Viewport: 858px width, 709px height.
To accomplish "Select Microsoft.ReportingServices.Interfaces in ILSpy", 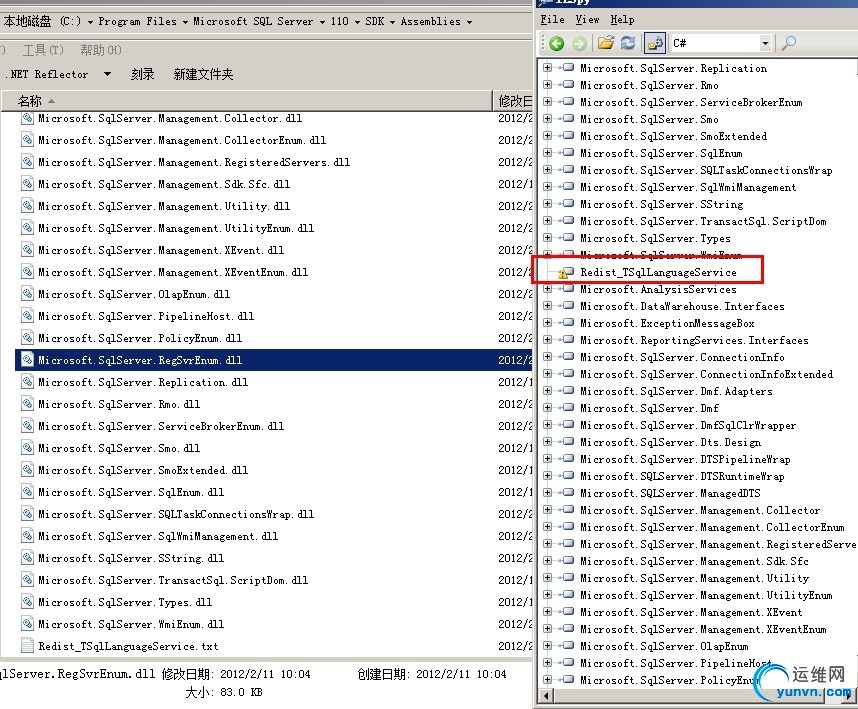I will 694,340.
